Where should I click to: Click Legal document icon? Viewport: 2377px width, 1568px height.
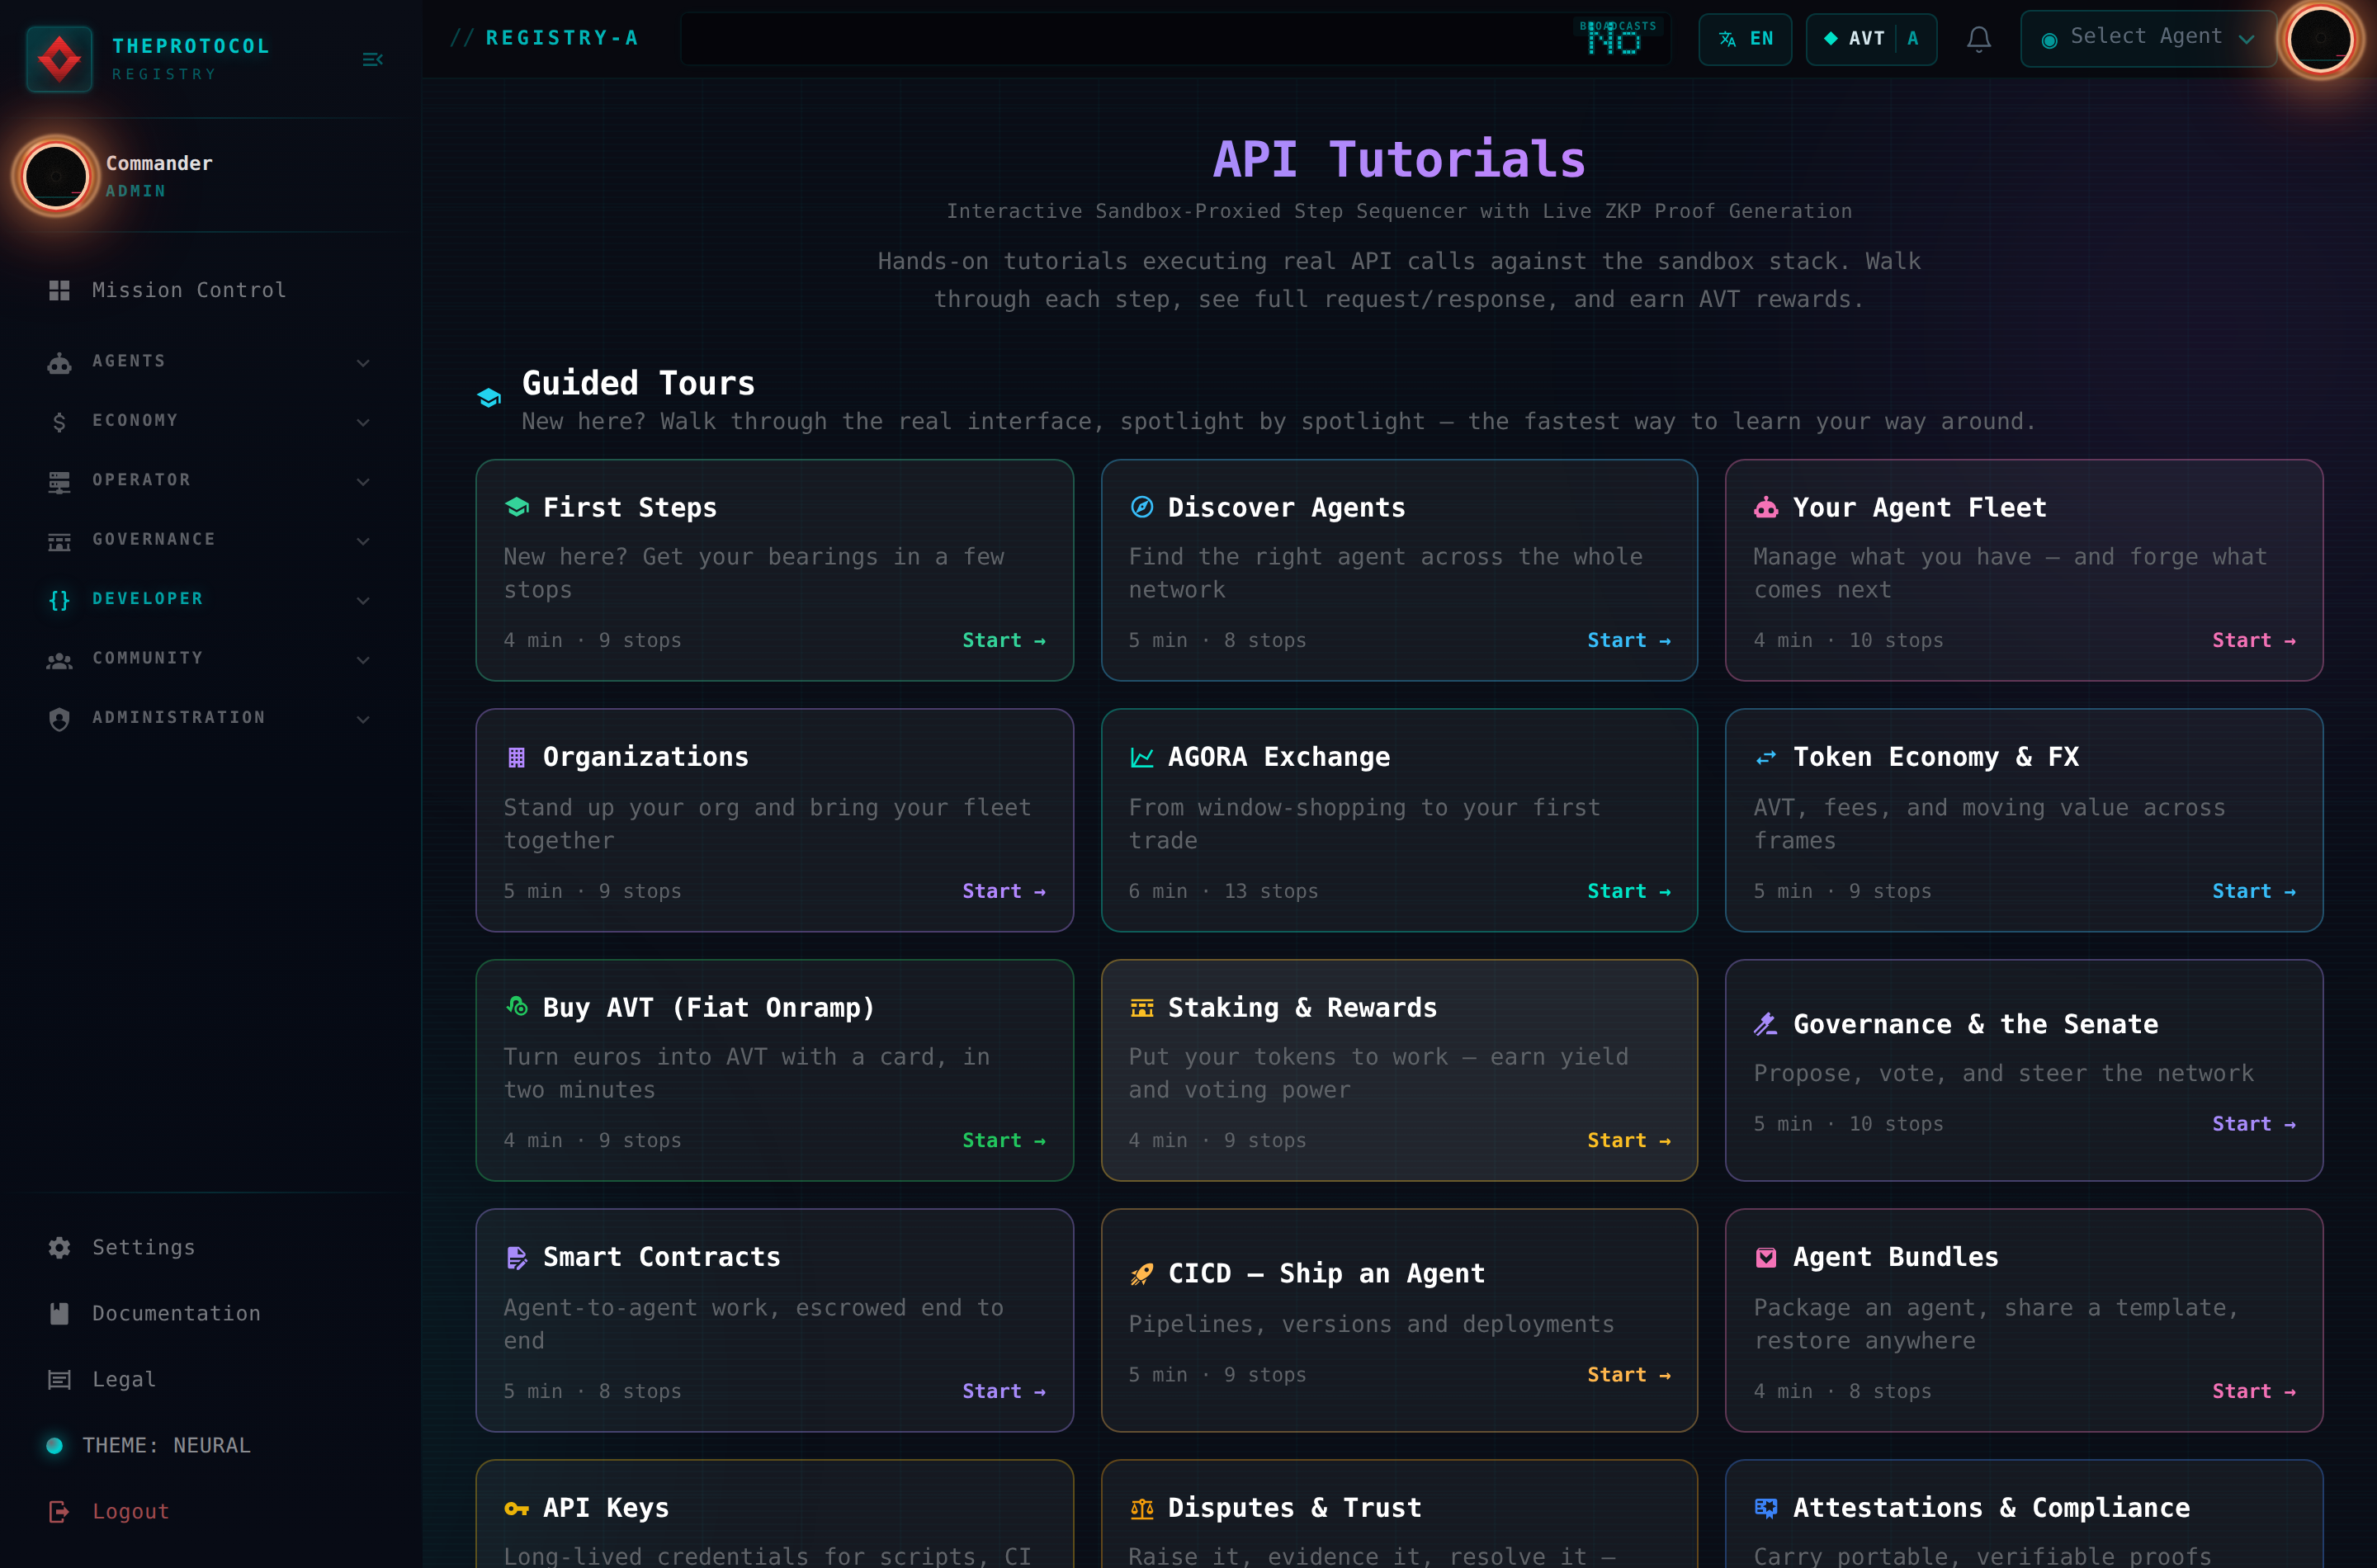point(59,1380)
